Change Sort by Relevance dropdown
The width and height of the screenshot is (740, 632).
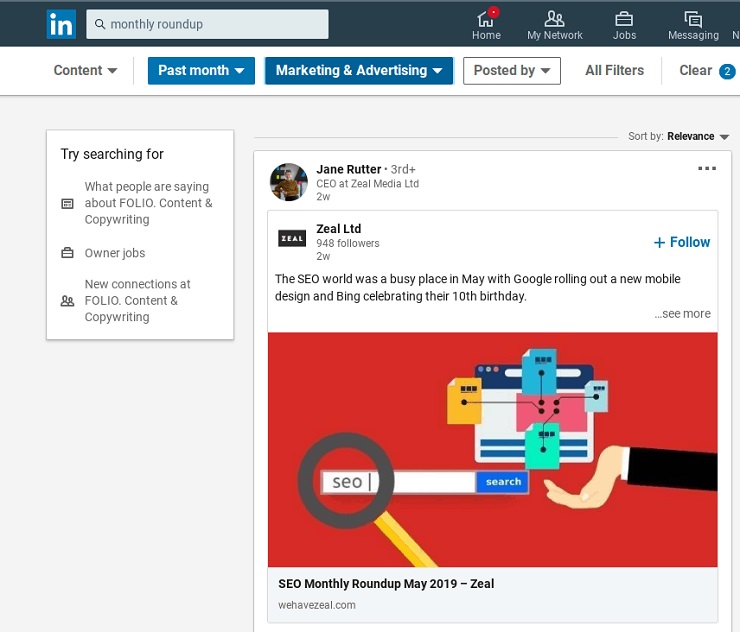point(698,136)
